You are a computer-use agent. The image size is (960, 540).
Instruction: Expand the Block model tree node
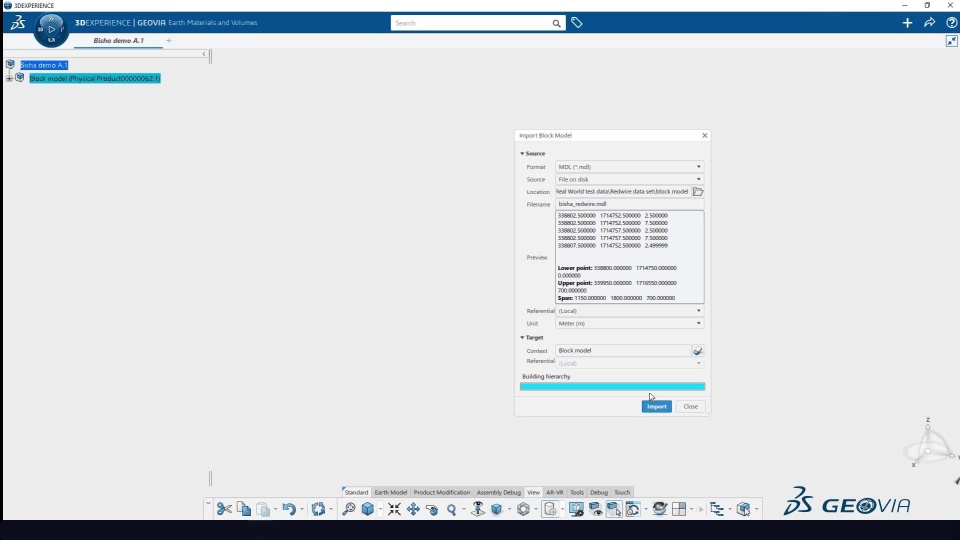(x=9, y=78)
